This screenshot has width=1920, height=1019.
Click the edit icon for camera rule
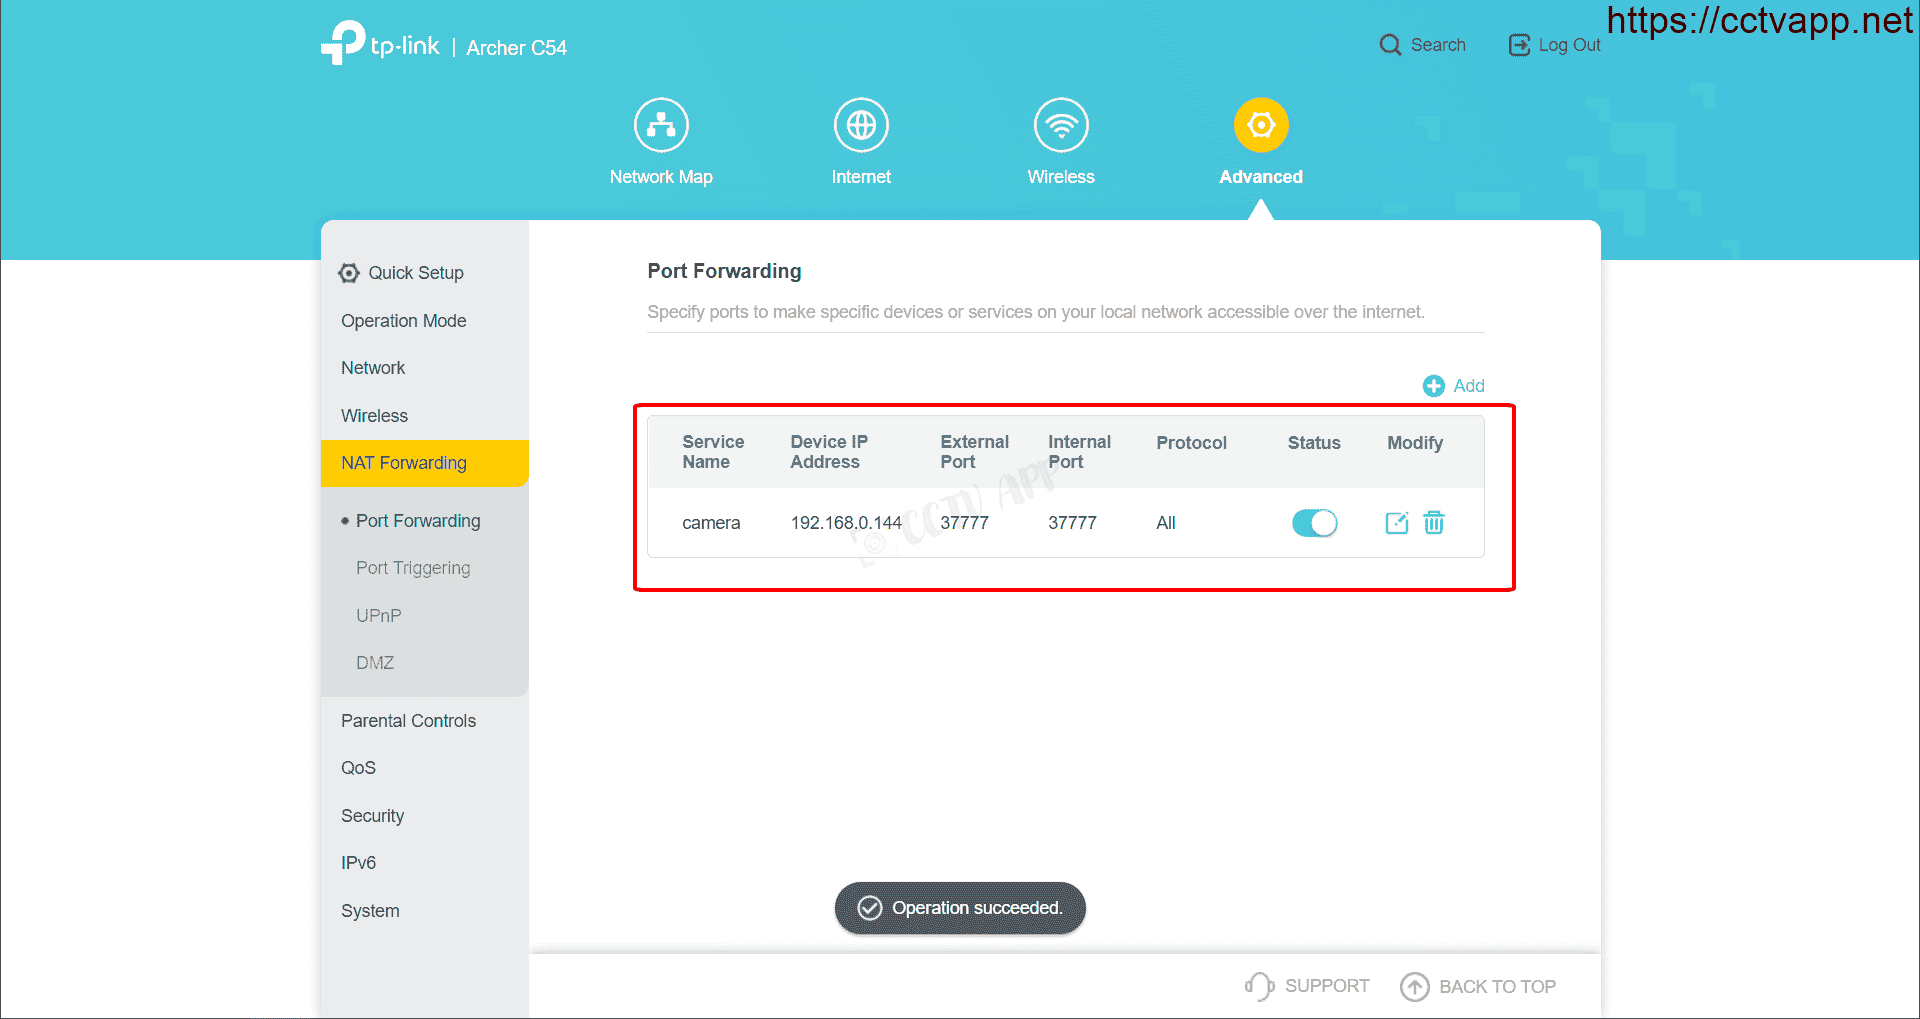click(x=1396, y=523)
